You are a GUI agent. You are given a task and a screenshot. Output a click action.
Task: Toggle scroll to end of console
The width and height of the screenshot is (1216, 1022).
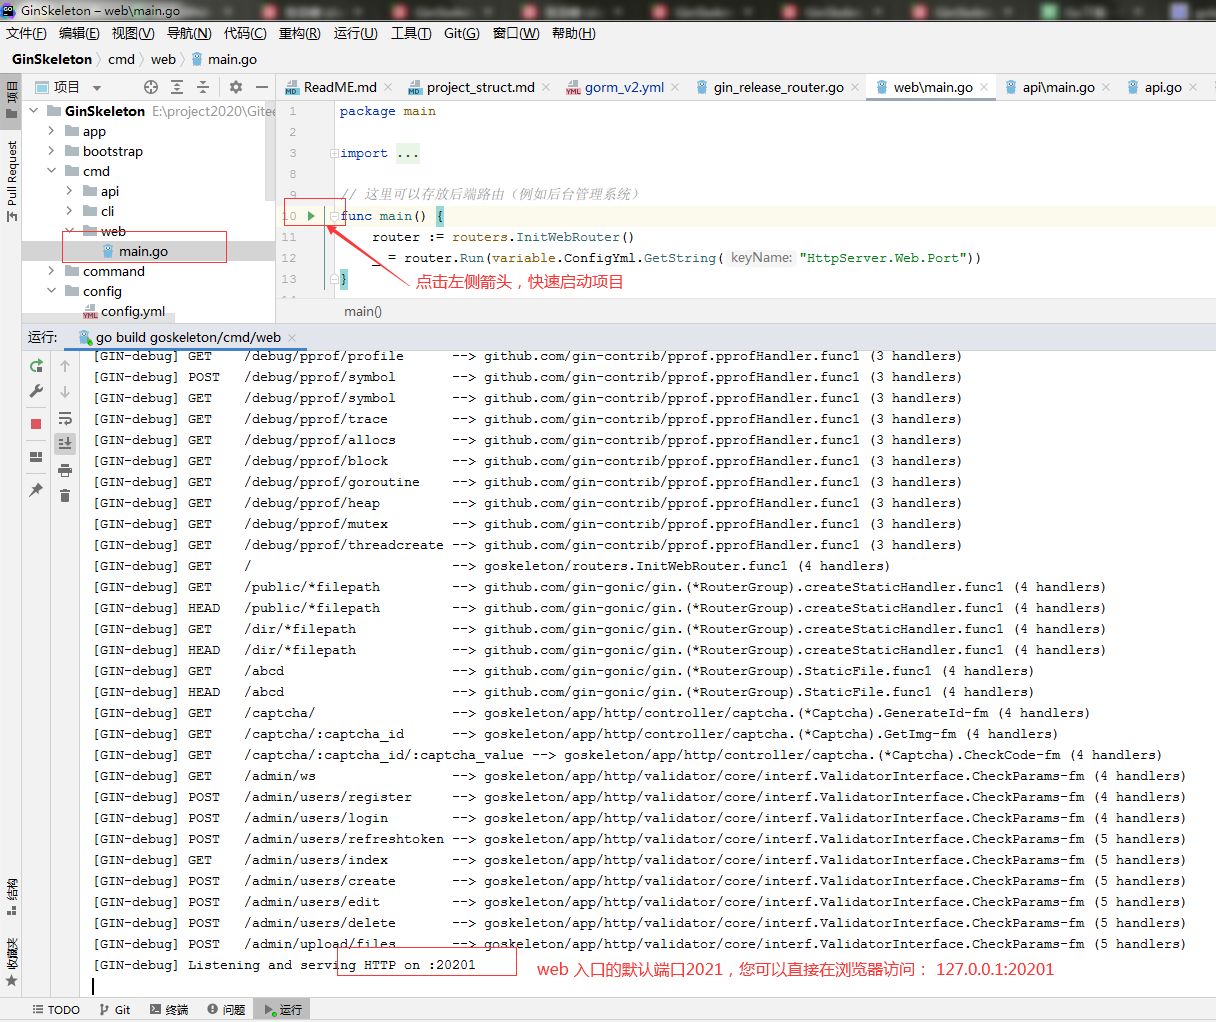point(65,443)
